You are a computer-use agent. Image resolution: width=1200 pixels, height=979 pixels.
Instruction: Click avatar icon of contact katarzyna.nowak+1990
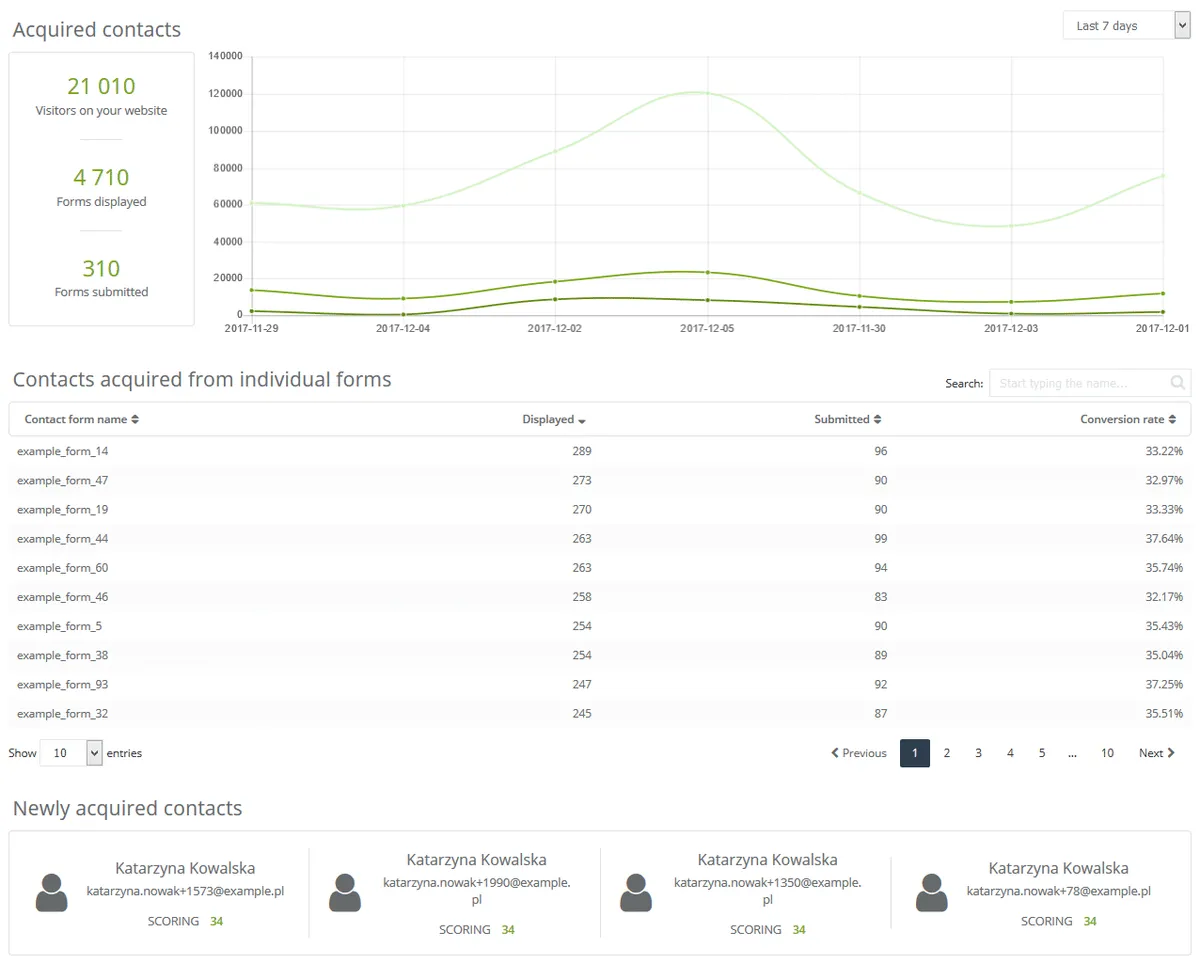point(345,892)
